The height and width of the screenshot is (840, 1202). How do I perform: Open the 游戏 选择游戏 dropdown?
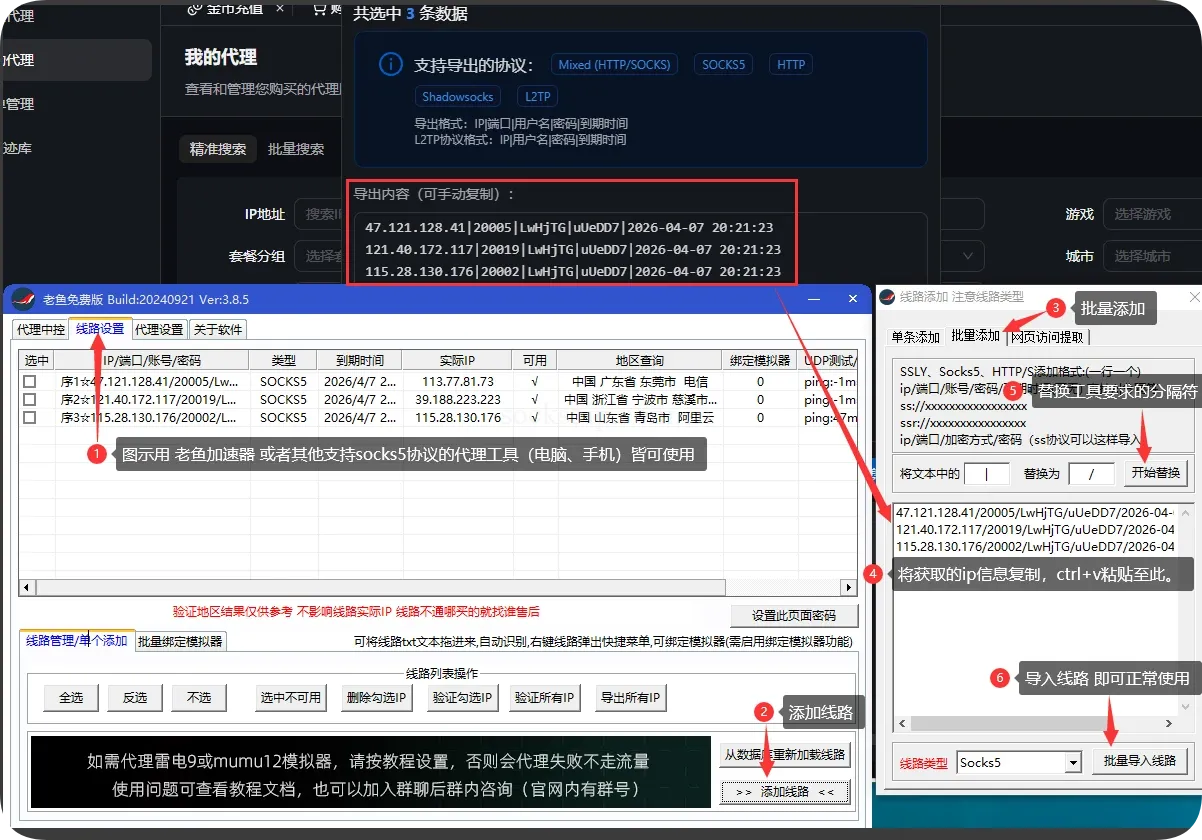(1153, 214)
